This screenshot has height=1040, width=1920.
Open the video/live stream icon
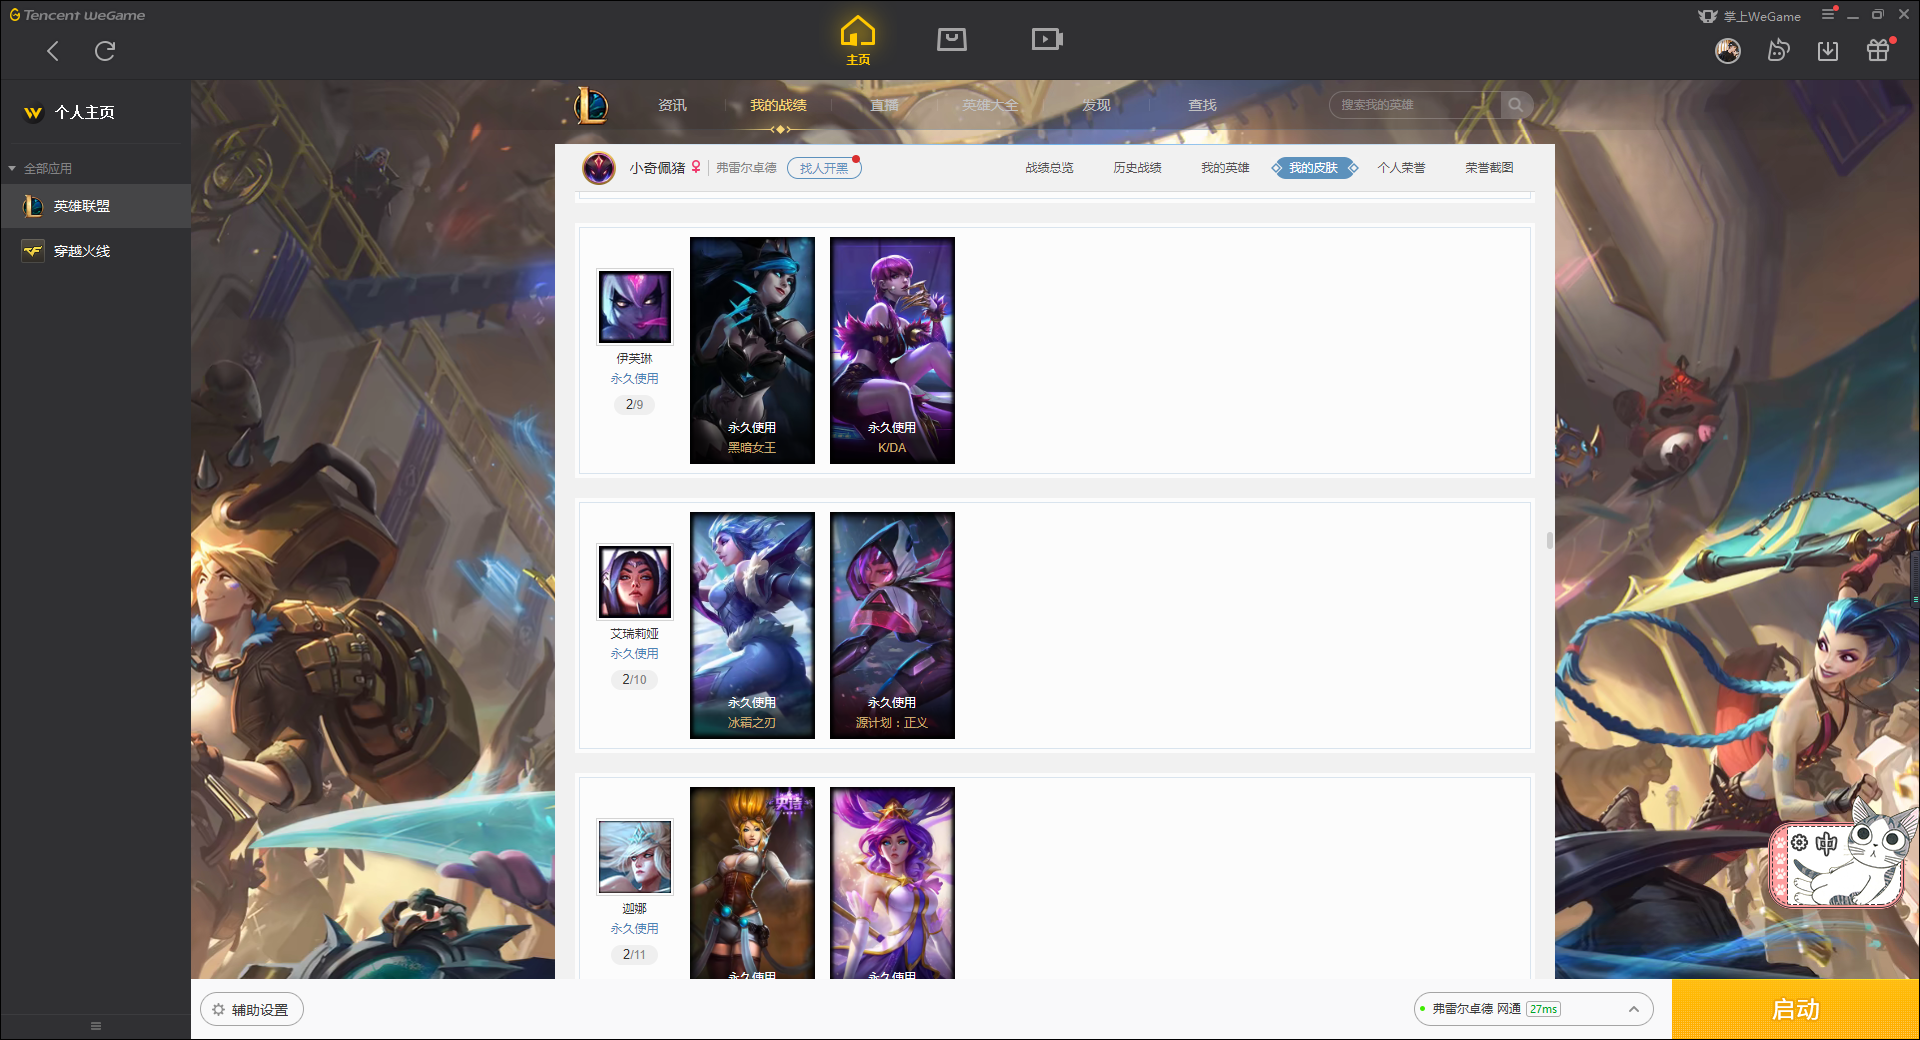pyautogui.click(x=1047, y=39)
